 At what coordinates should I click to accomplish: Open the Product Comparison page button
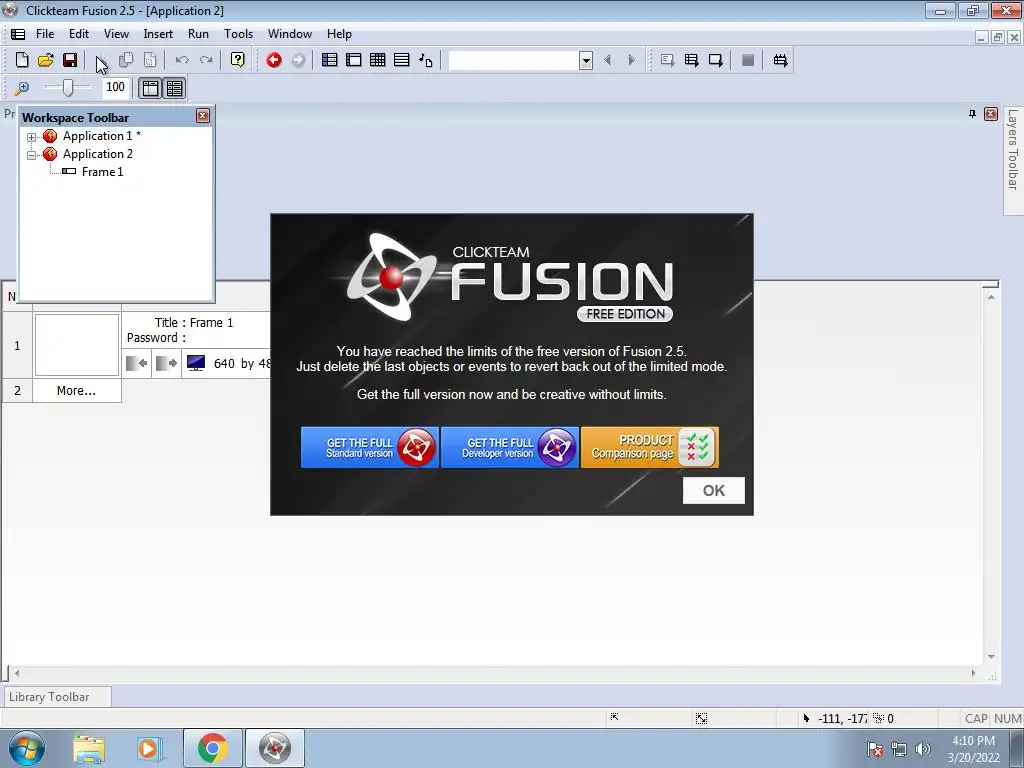pyautogui.click(x=650, y=447)
